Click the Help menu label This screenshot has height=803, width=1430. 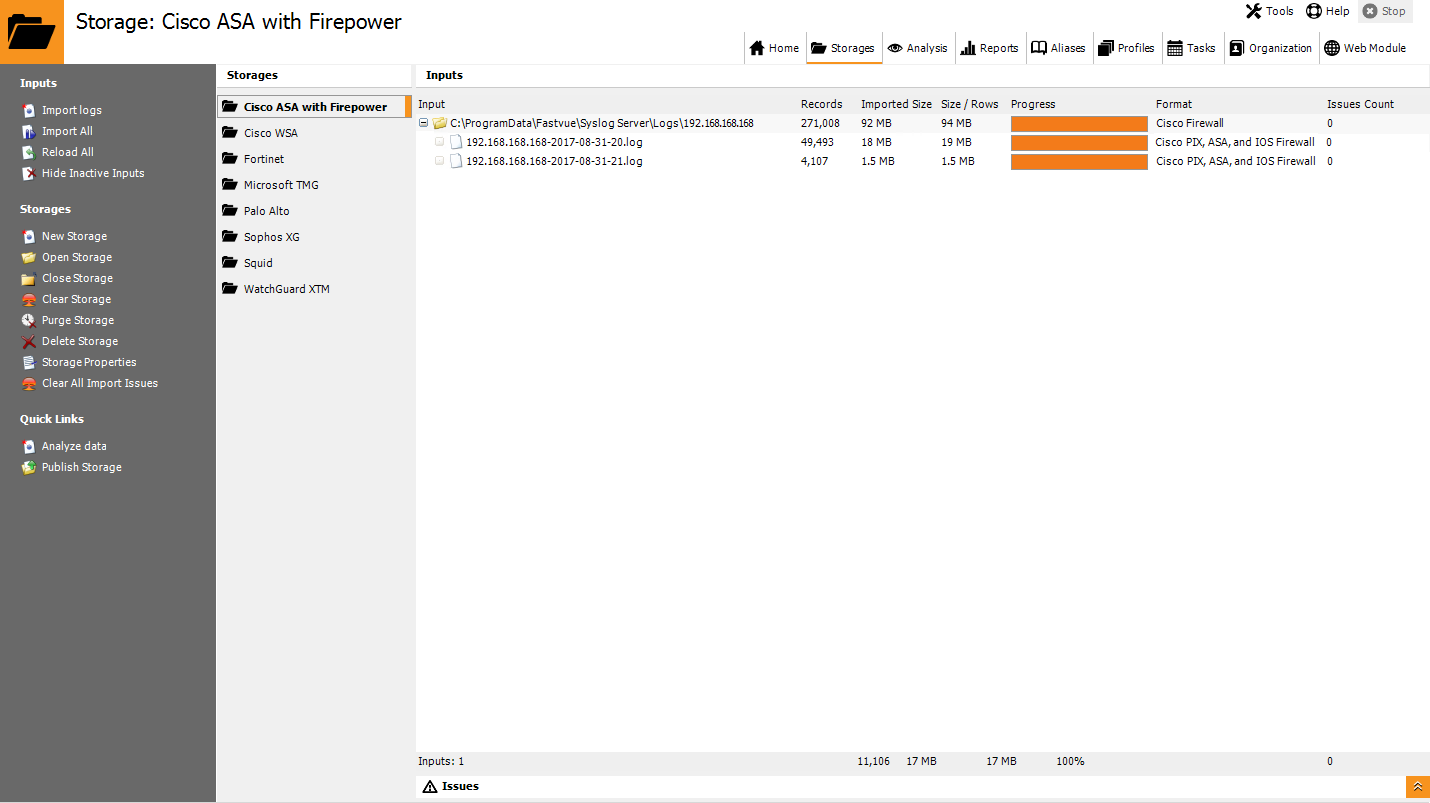[x=1338, y=11]
